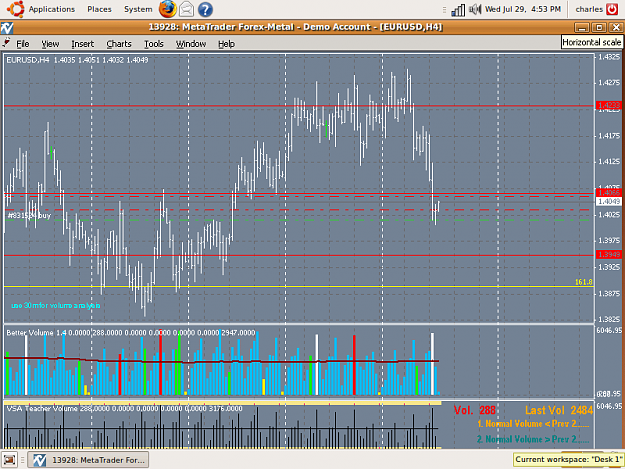Viewport: 625px width, 469px height.
Task: Click the 6046.95 Better Volume scale value
Action: coord(609,330)
